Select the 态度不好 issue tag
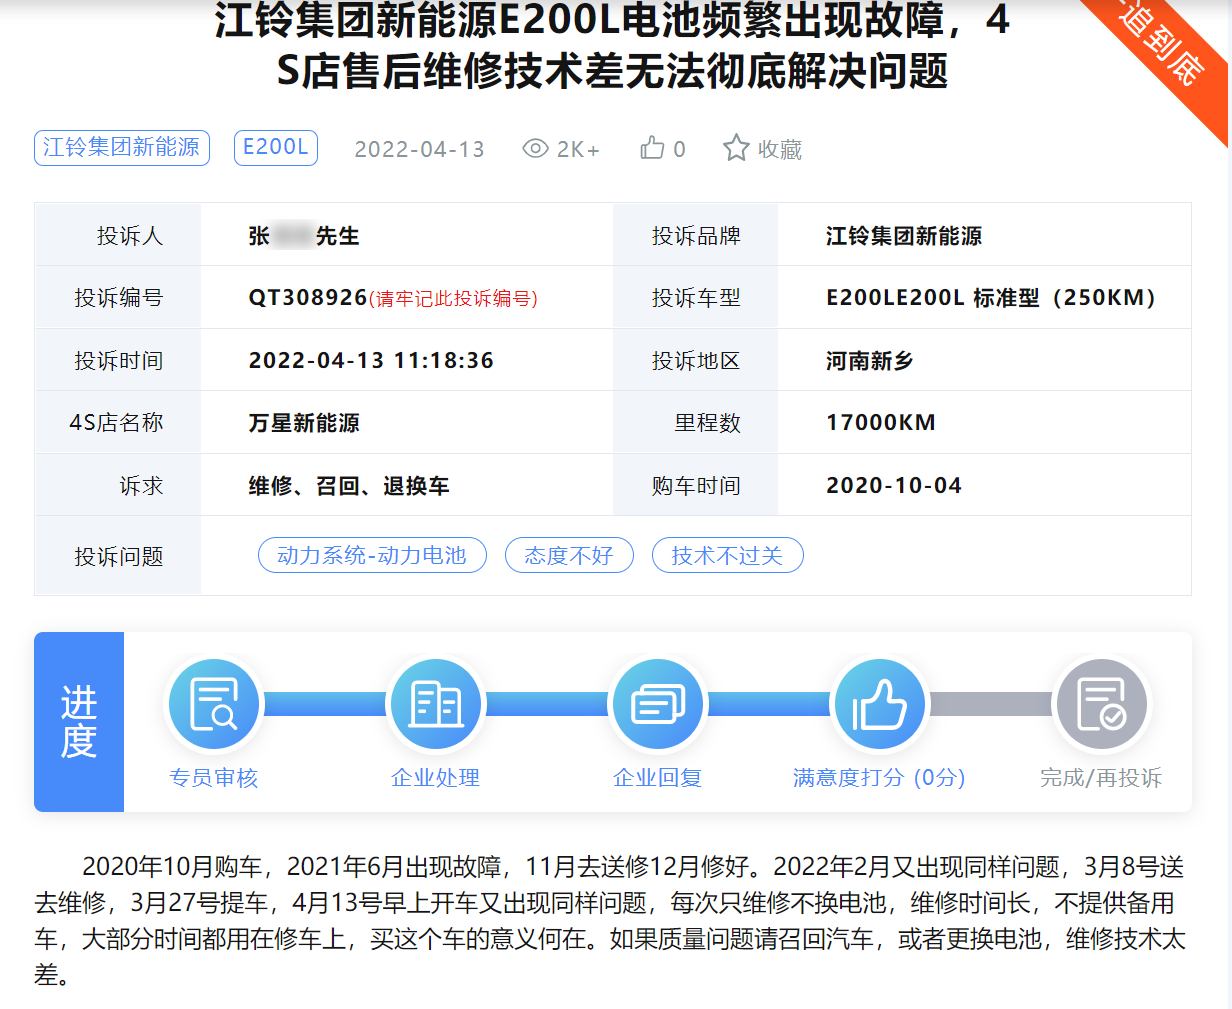The height and width of the screenshot is (1009, 1232). [569, 555]
